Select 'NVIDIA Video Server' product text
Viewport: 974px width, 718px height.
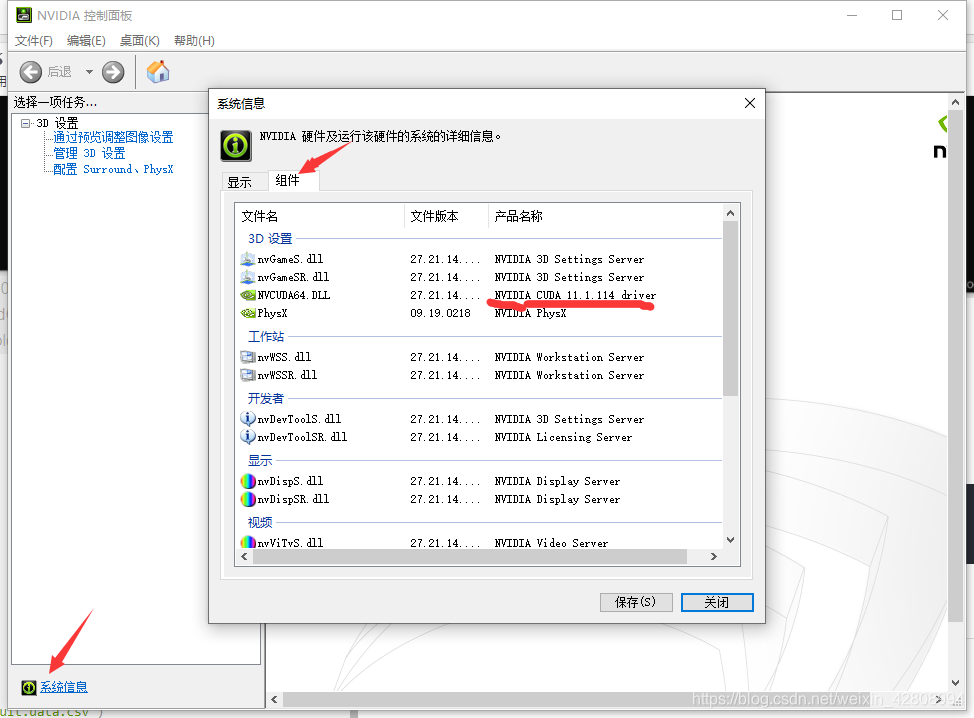tap(552, 543)
